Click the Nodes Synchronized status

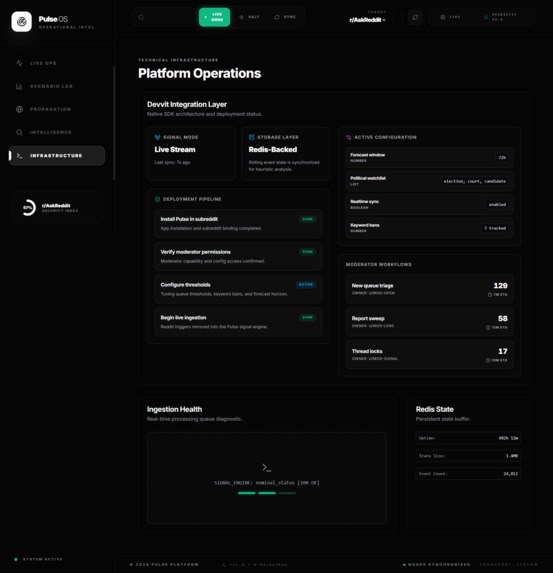click(x=437, y=565)
